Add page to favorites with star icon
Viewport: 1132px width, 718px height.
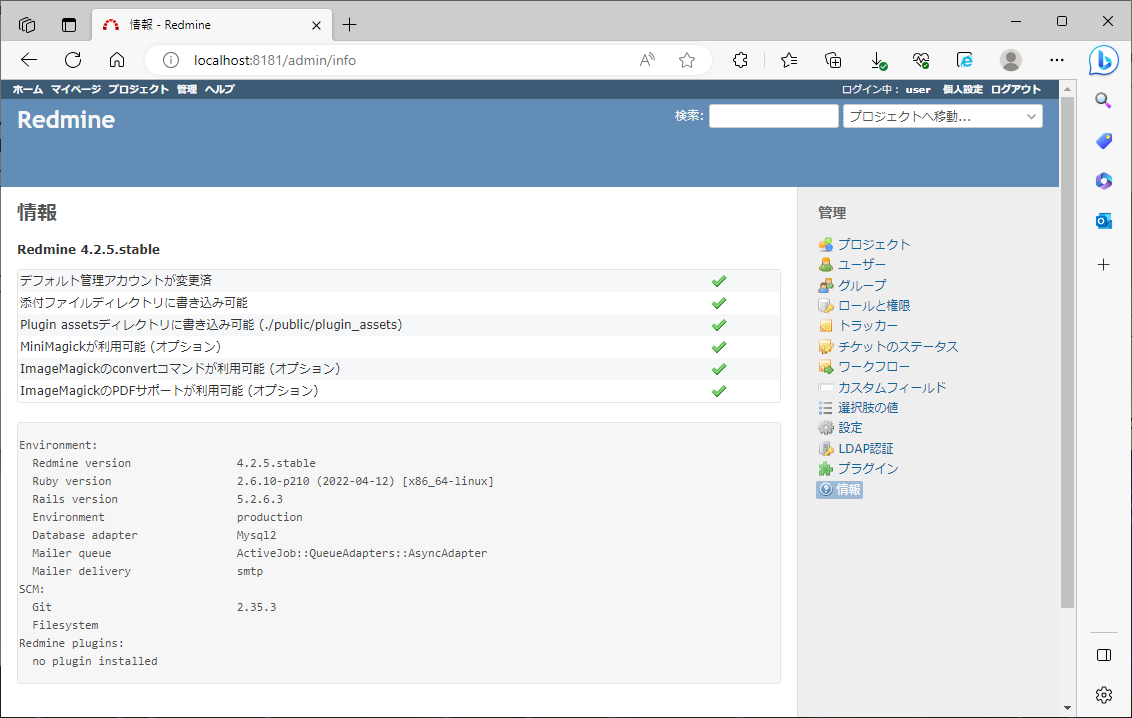tap(687, 60)
